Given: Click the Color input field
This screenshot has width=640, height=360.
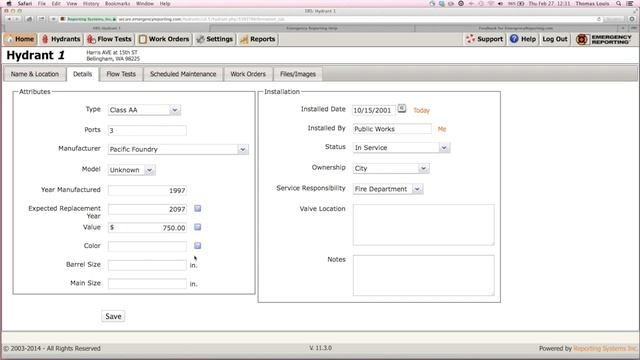Looking at the screenshot, I should [x=147, y=246].
